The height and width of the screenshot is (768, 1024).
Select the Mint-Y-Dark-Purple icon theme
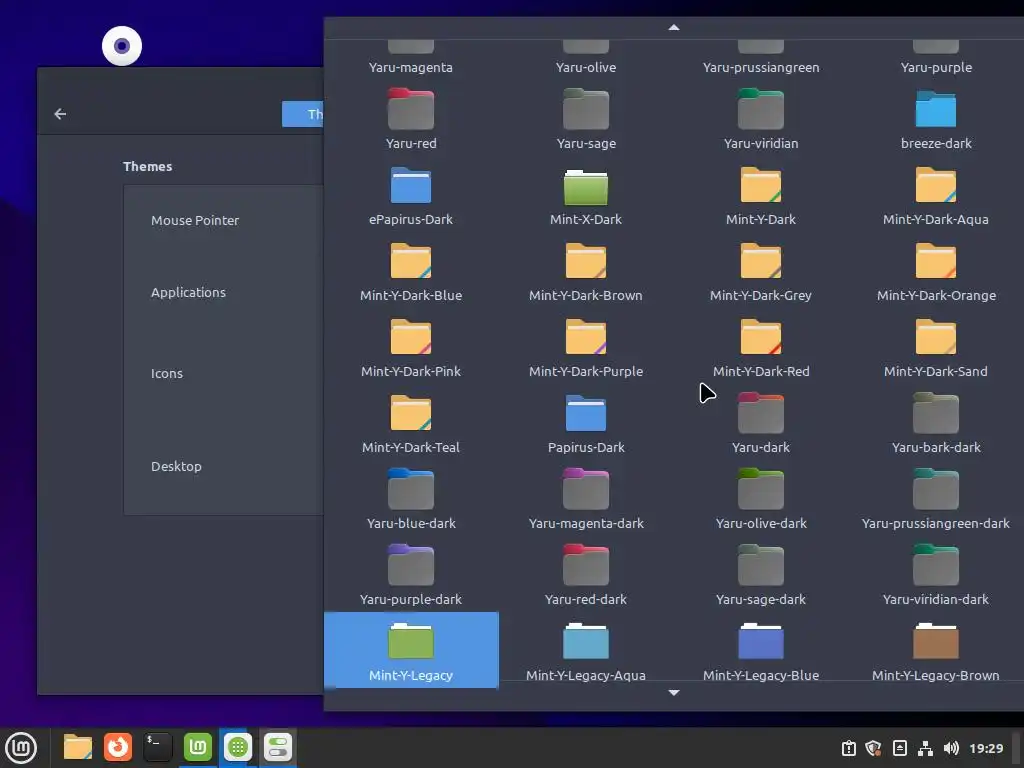pyautogui.click(x=586, y=346)
